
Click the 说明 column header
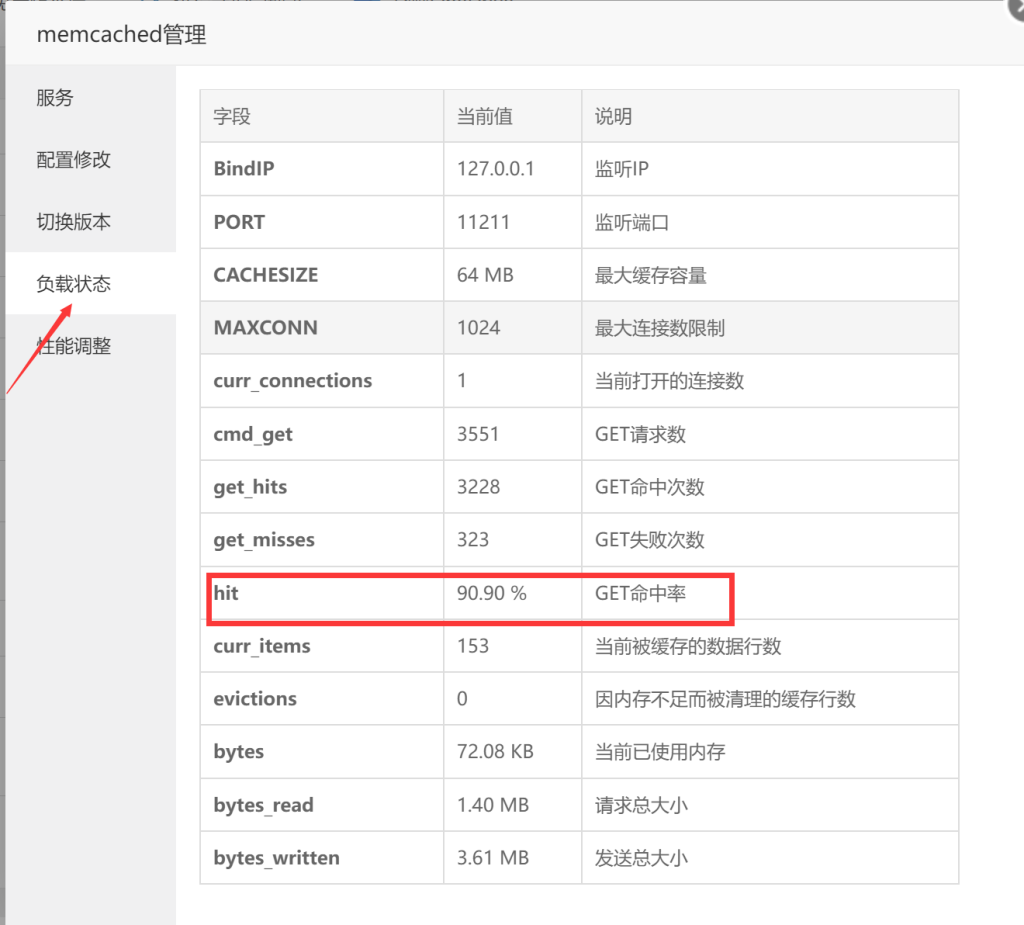point(613,116)
